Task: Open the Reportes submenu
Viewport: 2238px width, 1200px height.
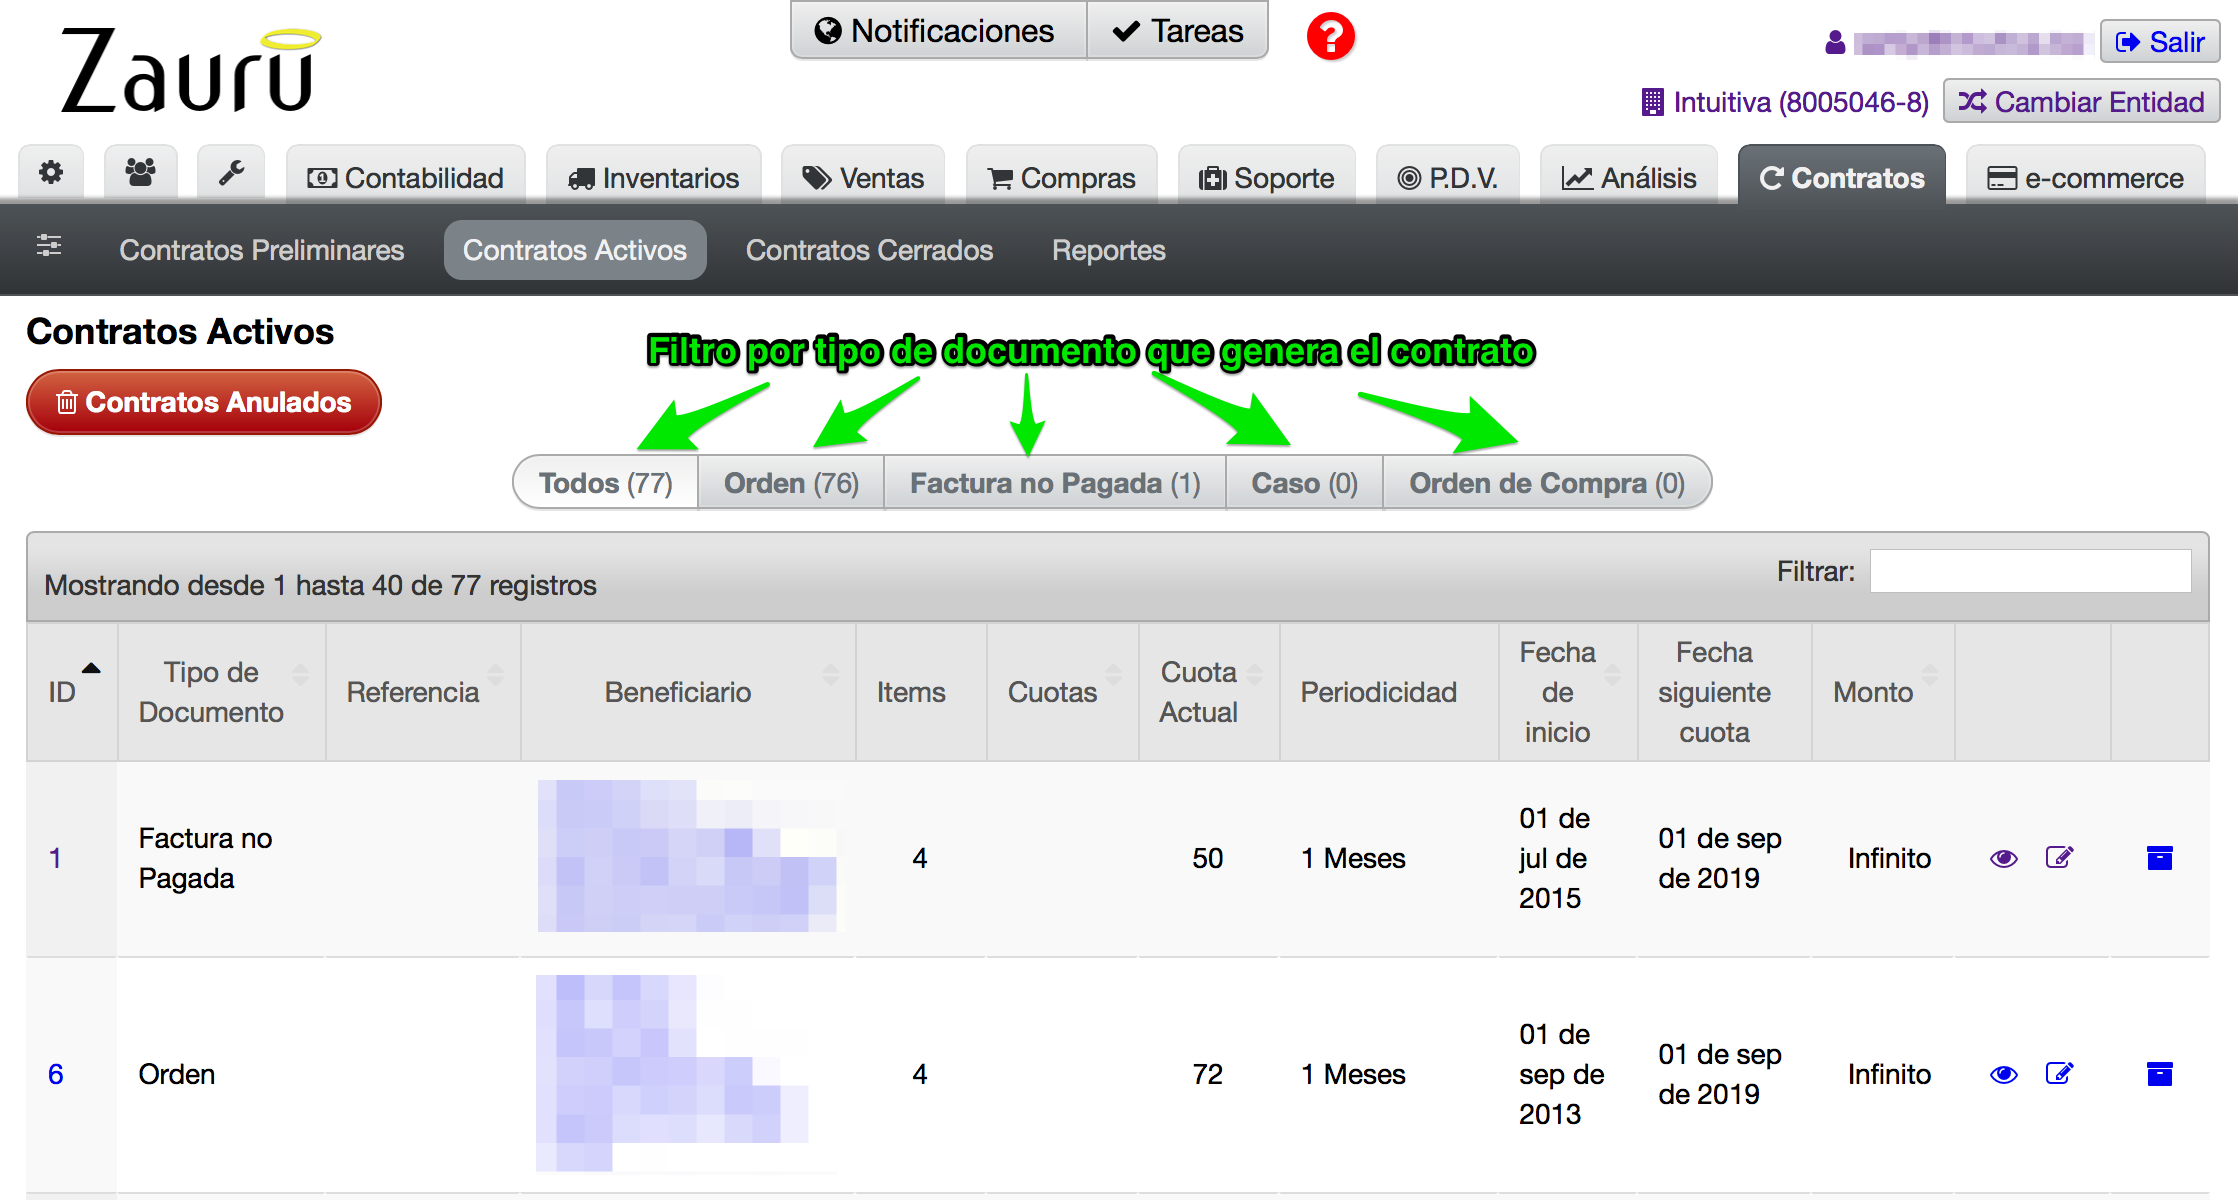Action: pyautogui.click(x=1108, y=250)
